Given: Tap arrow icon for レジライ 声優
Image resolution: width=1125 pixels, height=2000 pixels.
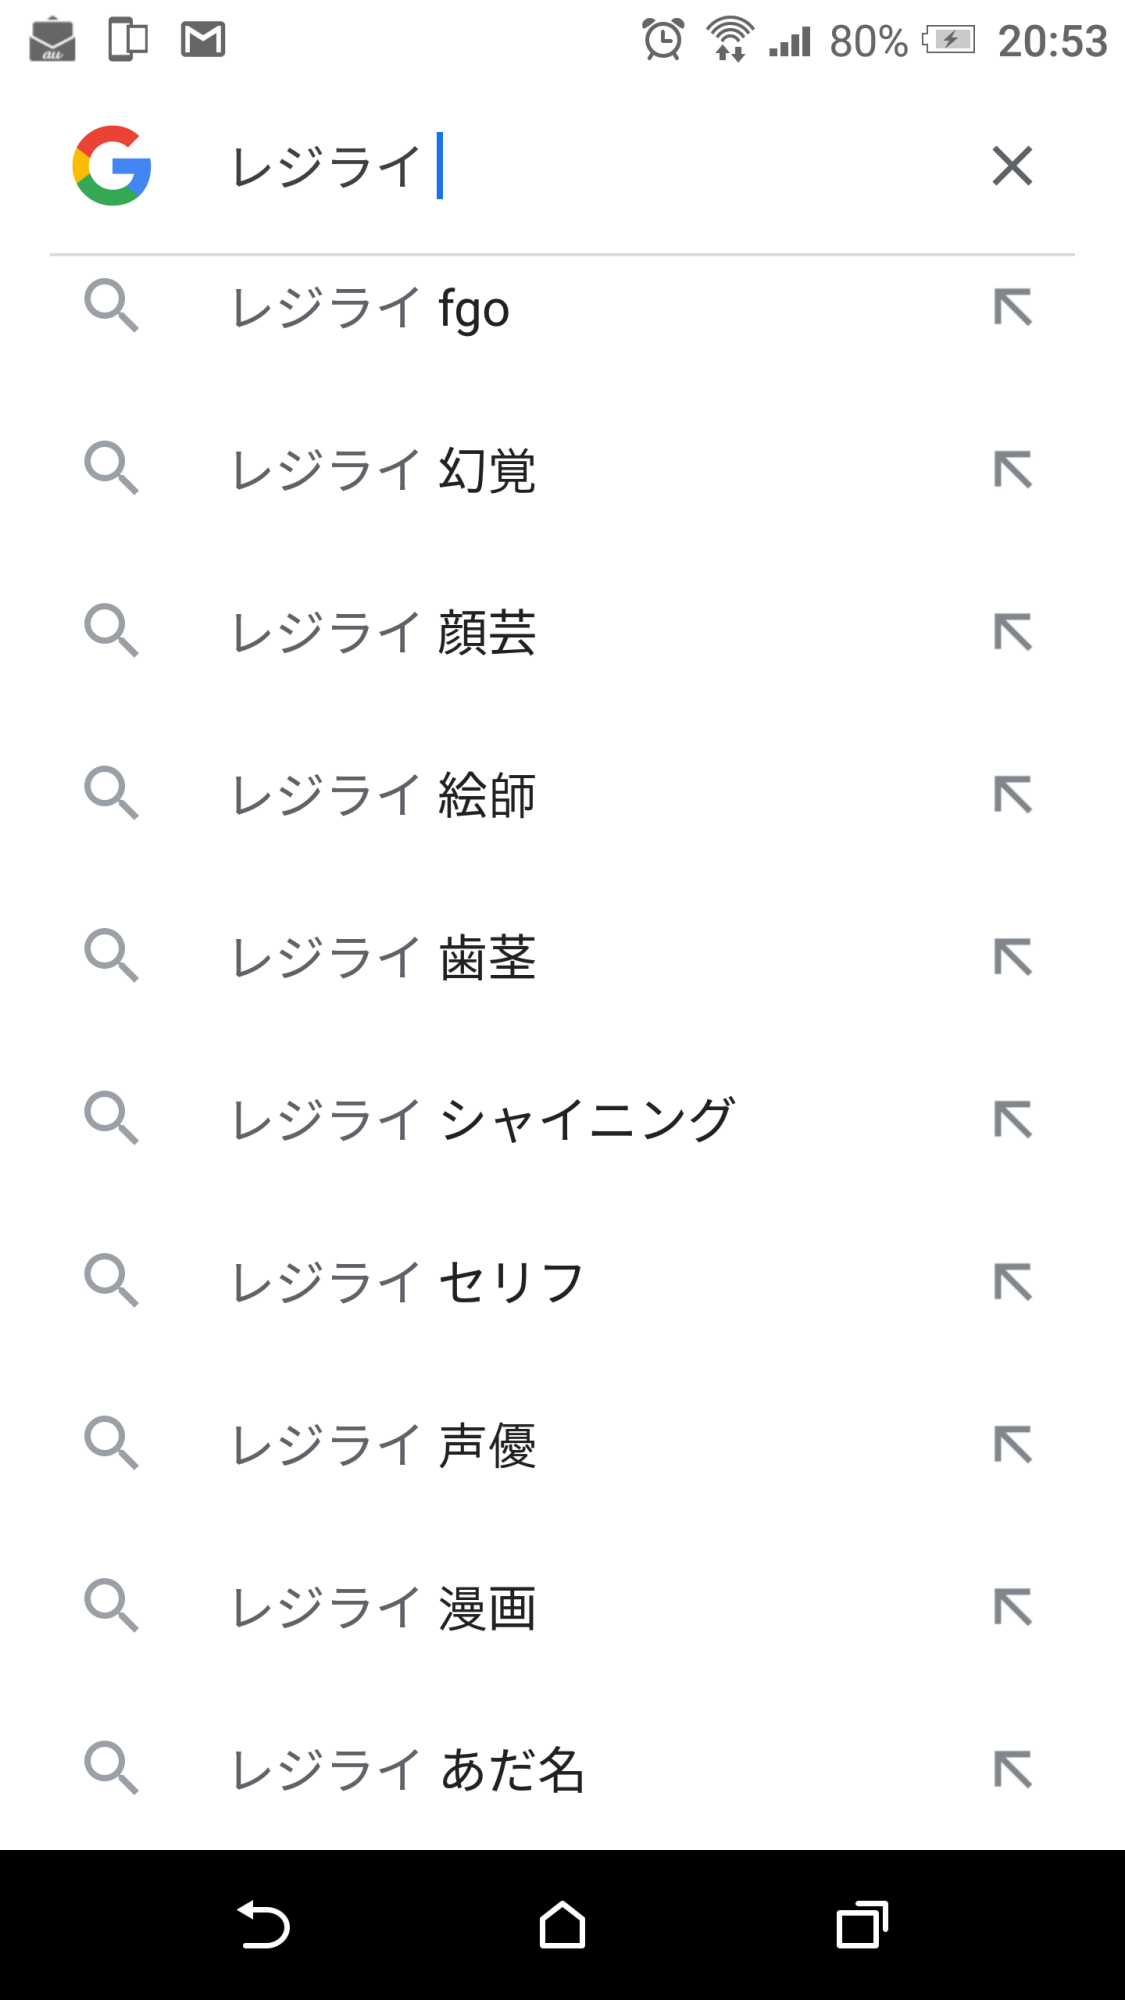Looking at the screenshot, I should pyautogui.click(x=1012, y=1445).
